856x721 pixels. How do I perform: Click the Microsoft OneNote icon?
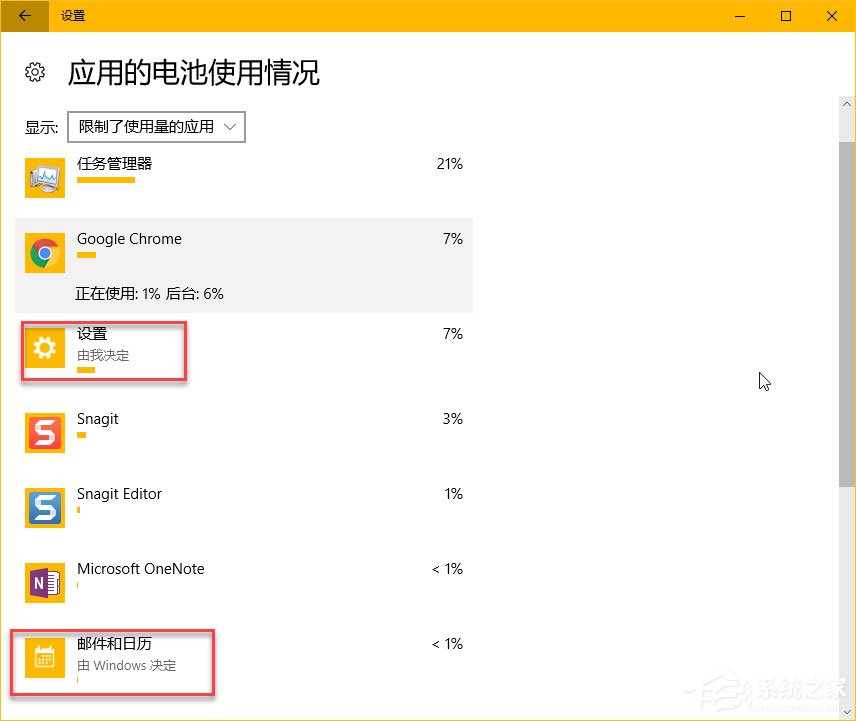pyautogui.click(x=44, y=582)
